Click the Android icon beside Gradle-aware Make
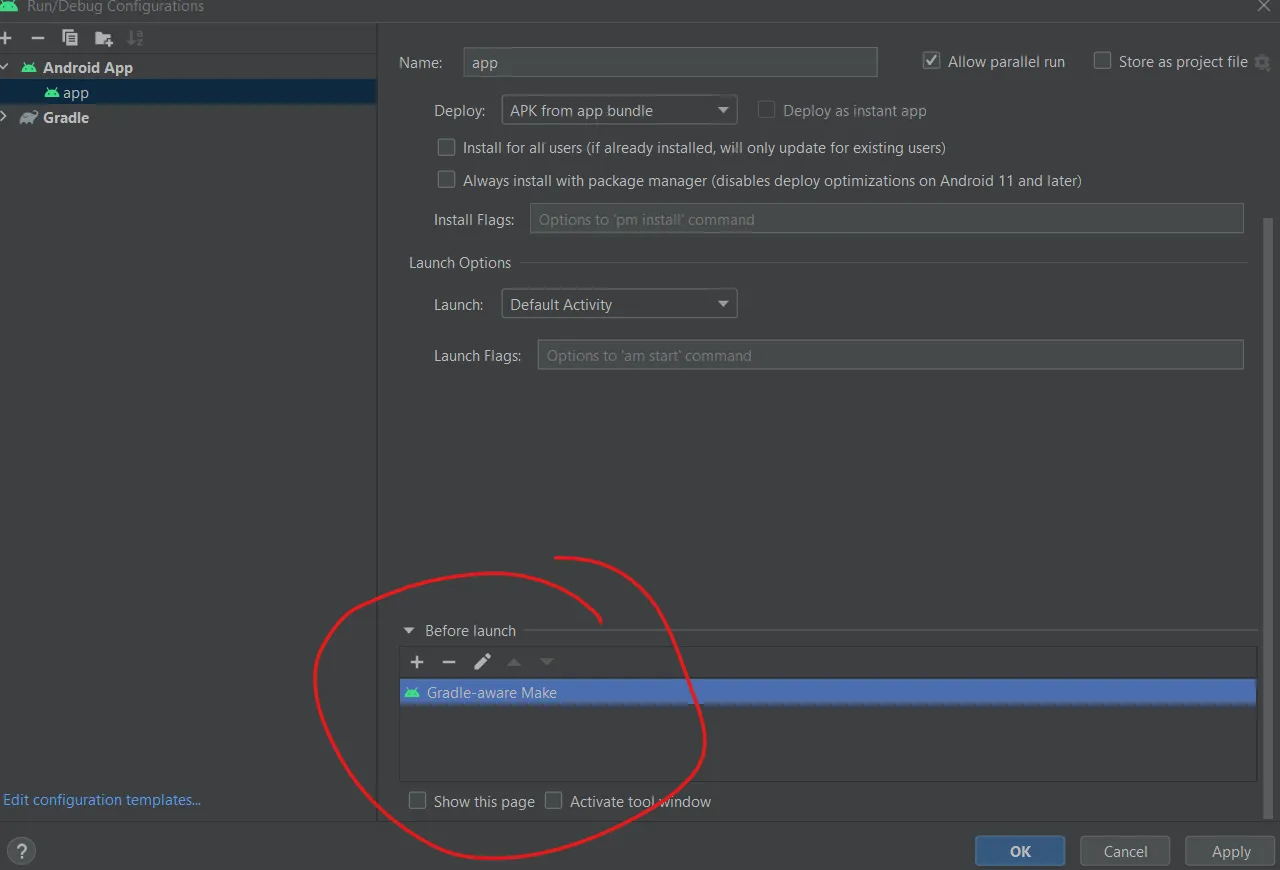The height and width of the screenshot is (870, 1280). [x=412, y=692]
